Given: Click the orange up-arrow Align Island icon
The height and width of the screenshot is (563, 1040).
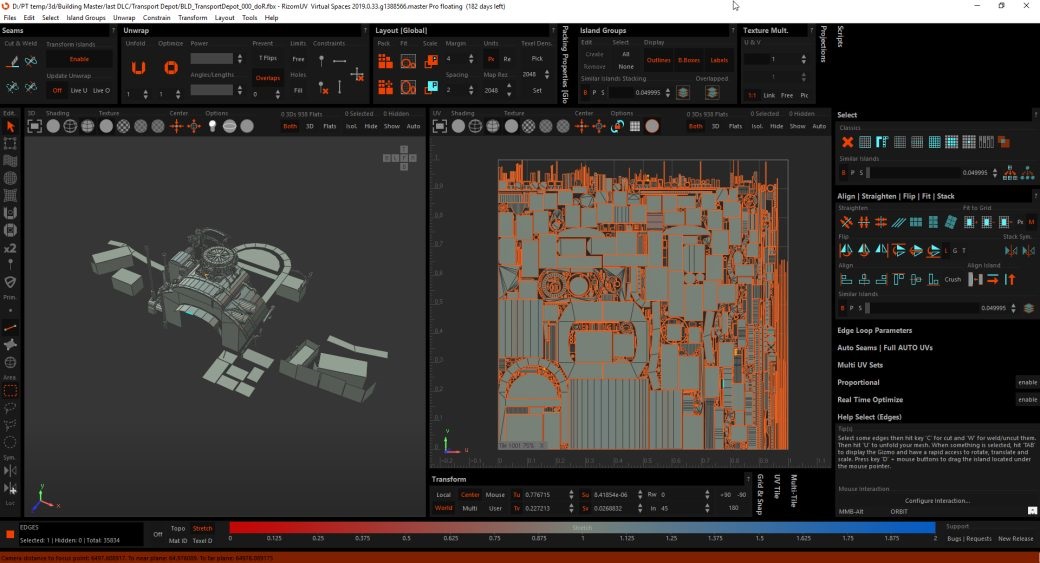Looking at the screenshot, I should point(1010,280).
